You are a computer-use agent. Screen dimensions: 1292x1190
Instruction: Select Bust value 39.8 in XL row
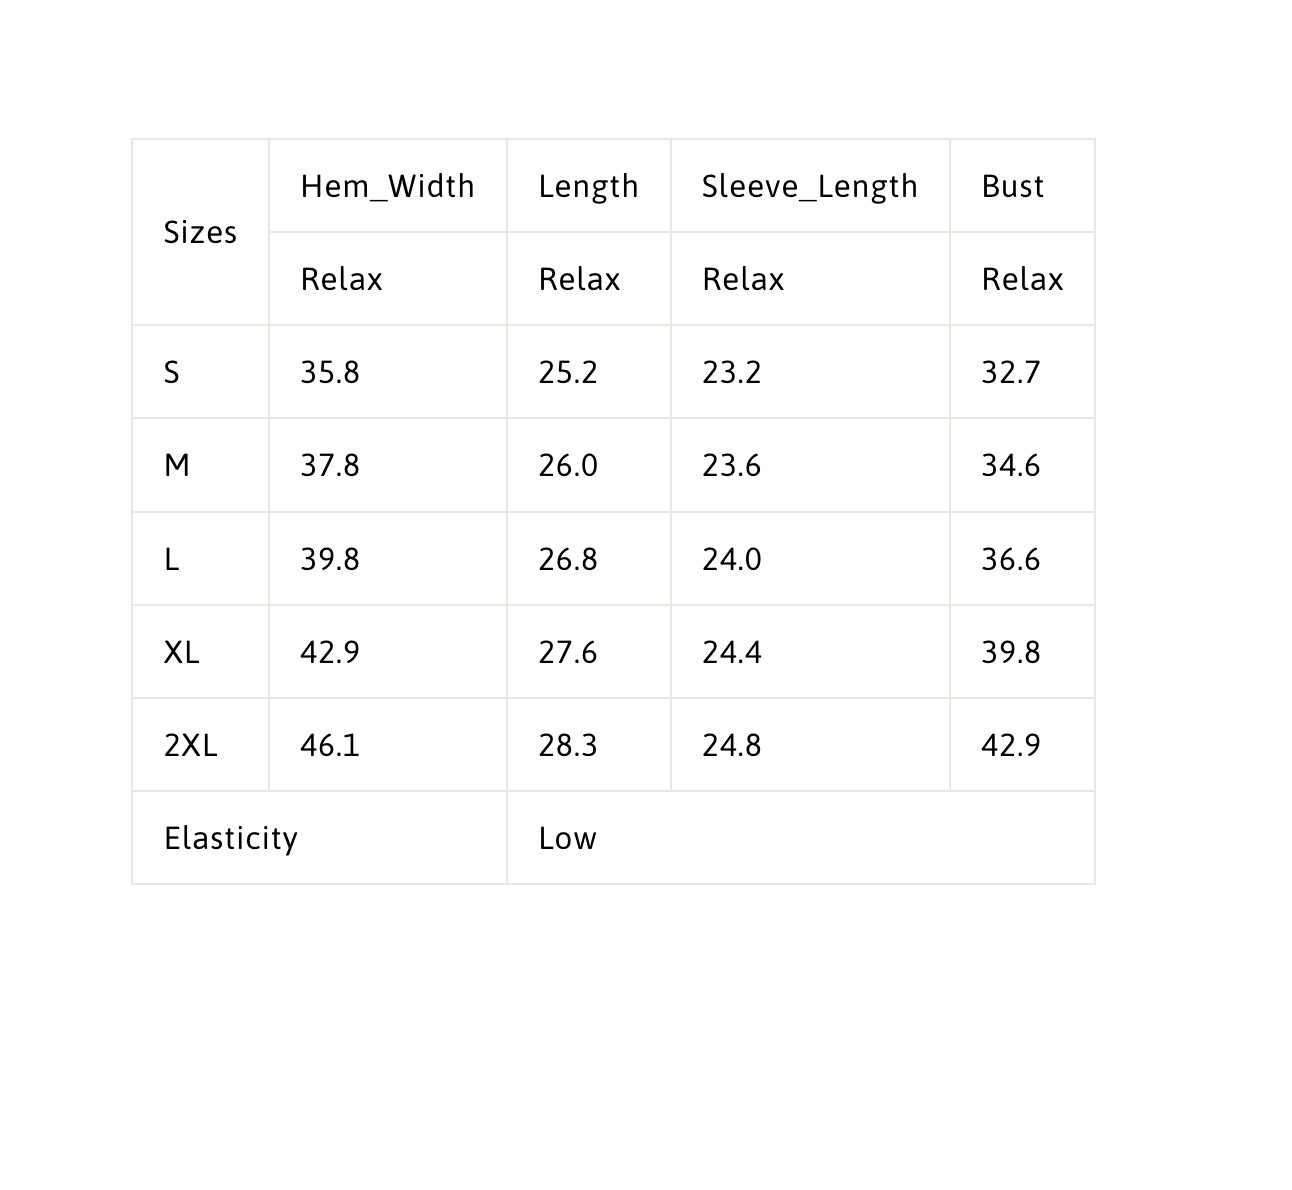(x=1011, y=652)
